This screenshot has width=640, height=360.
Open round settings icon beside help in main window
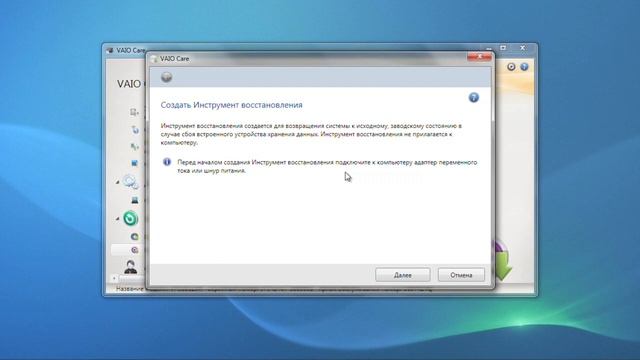511,67
